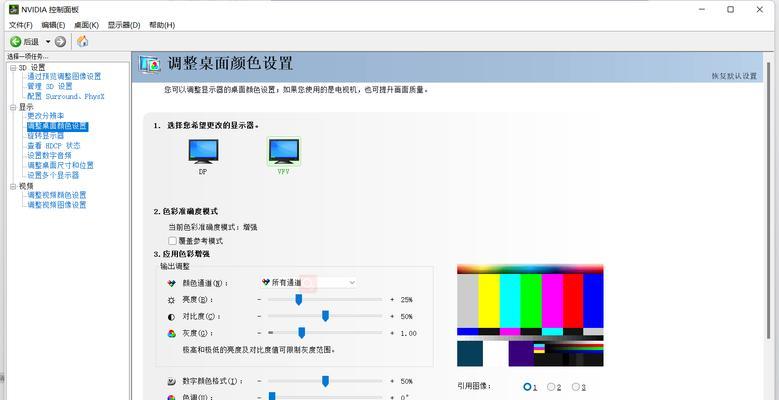Click the color bars reference image

(x=530, y=316)
